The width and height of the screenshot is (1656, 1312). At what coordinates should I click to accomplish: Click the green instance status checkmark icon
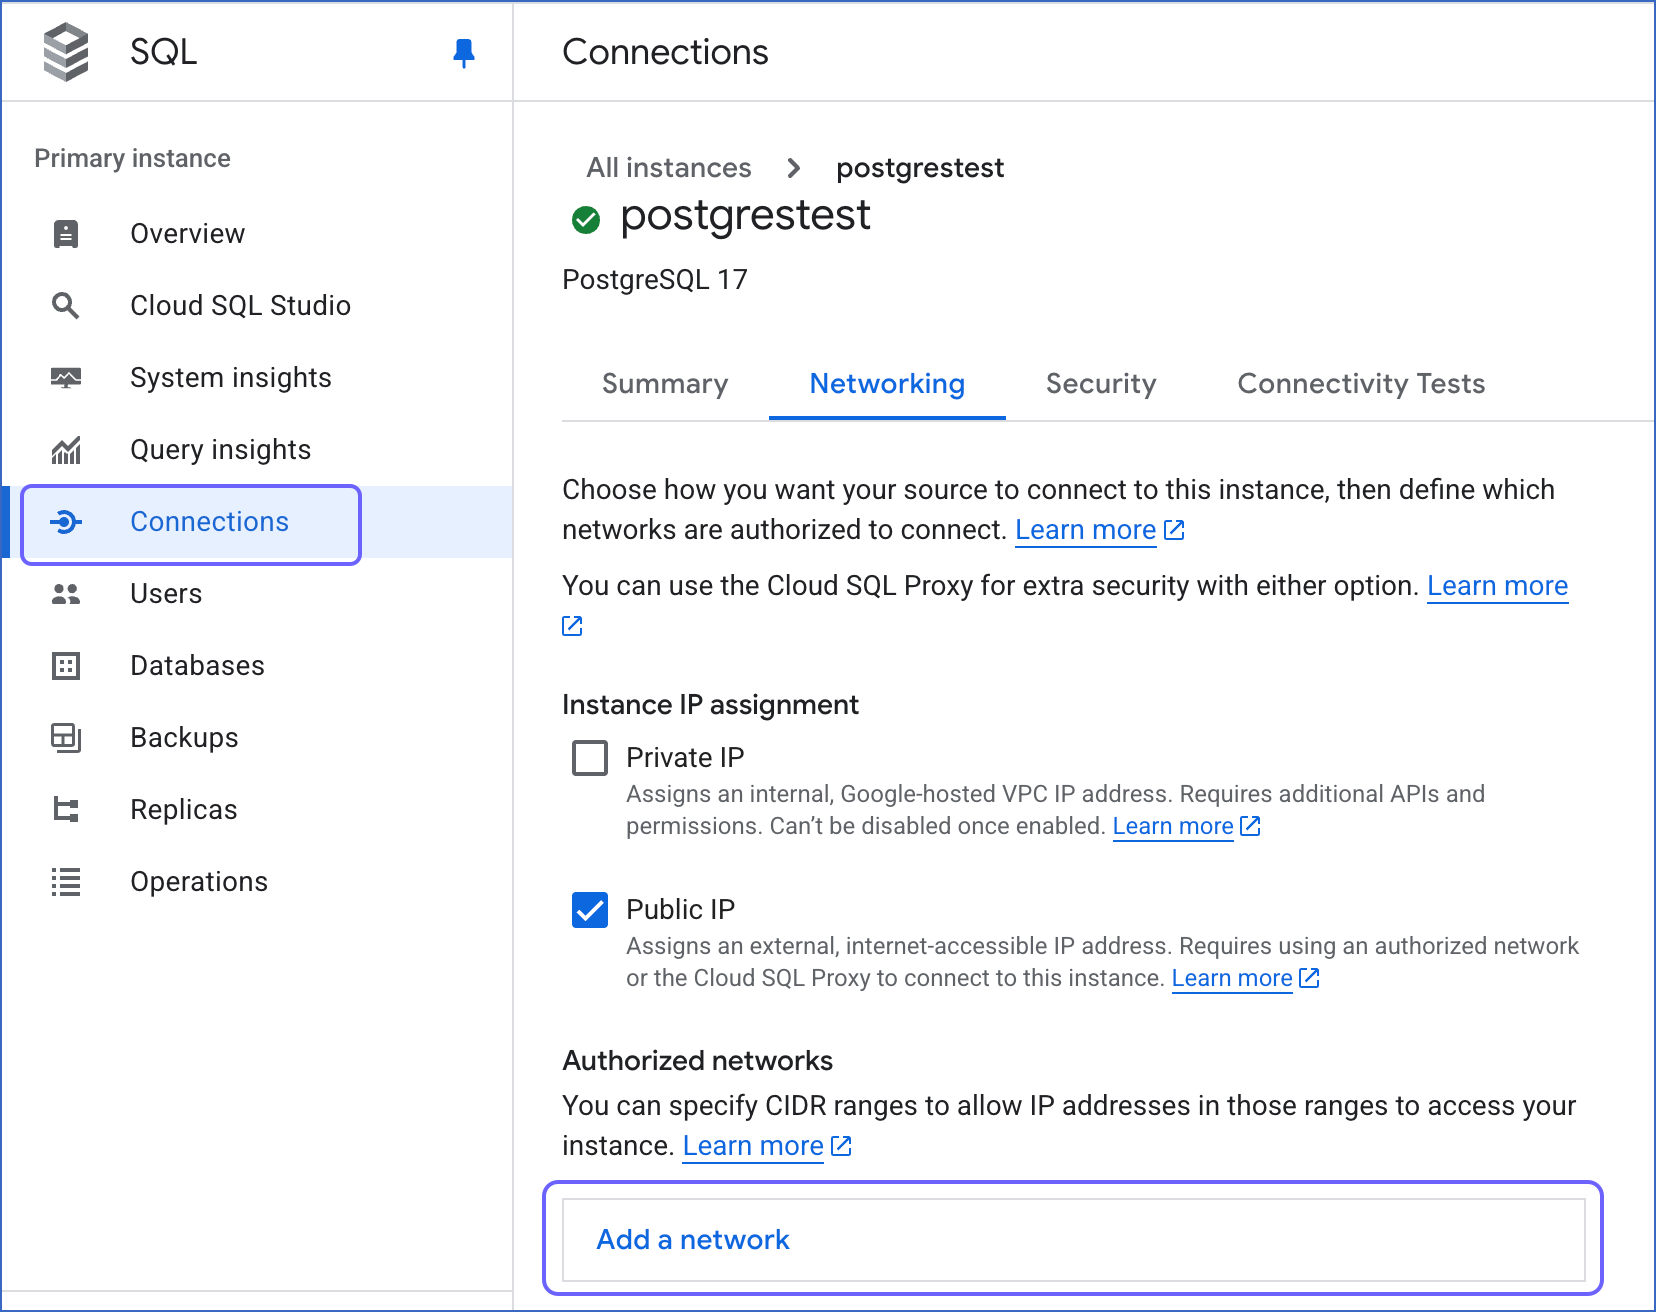(x=586, y=219)
